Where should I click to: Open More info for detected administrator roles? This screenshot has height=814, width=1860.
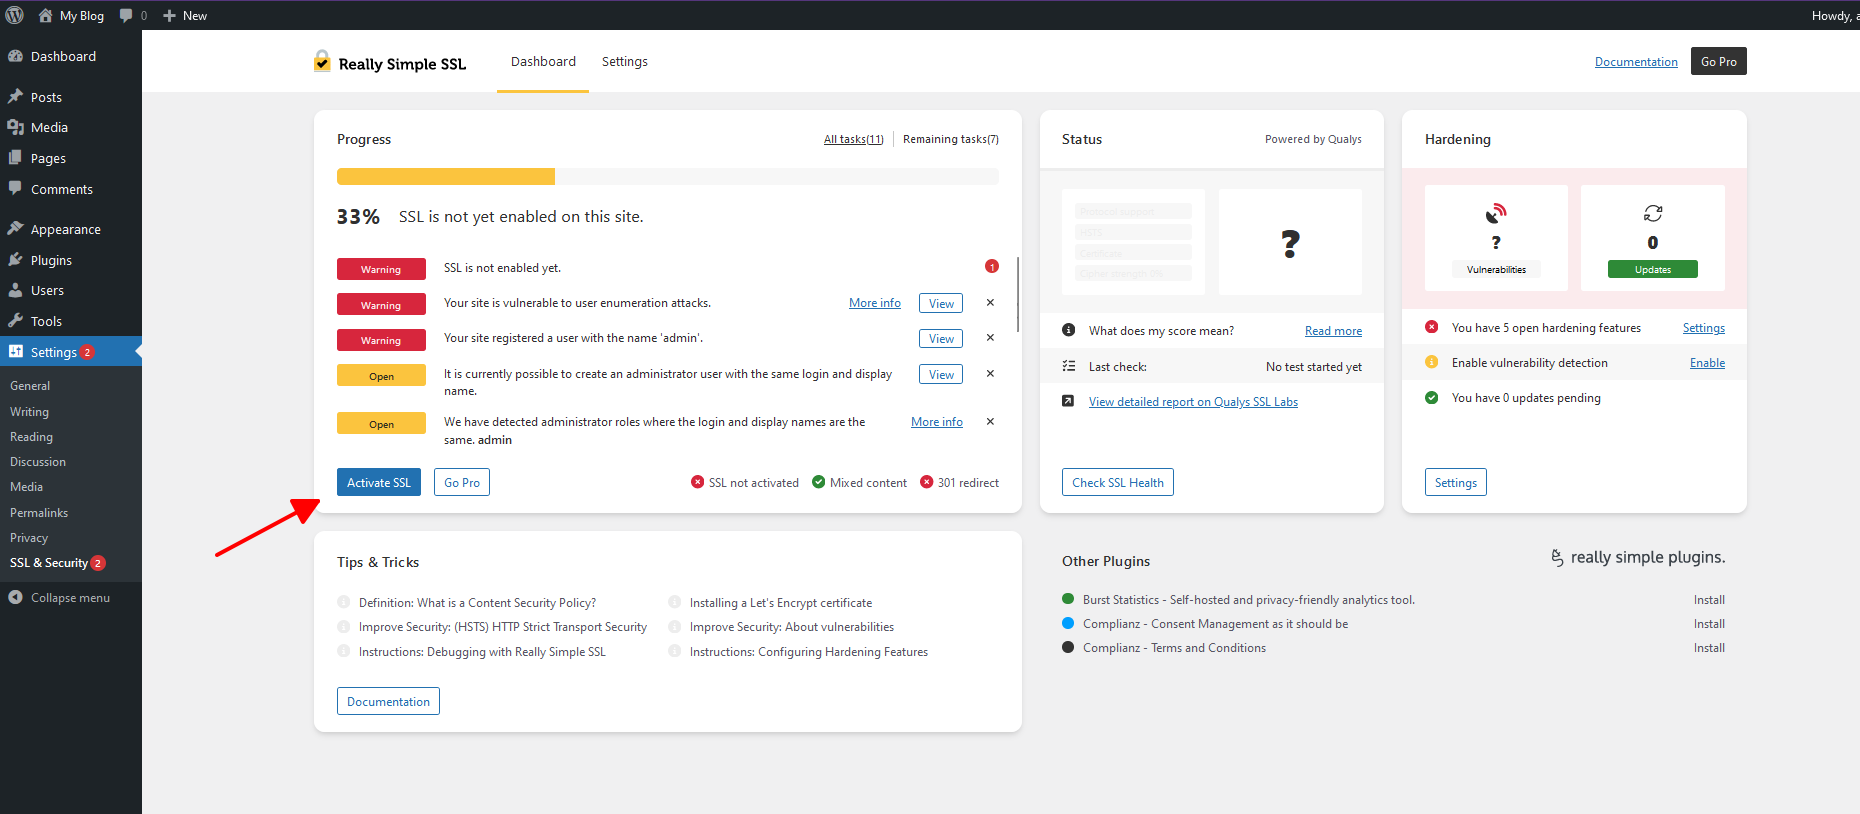point(937,422)
